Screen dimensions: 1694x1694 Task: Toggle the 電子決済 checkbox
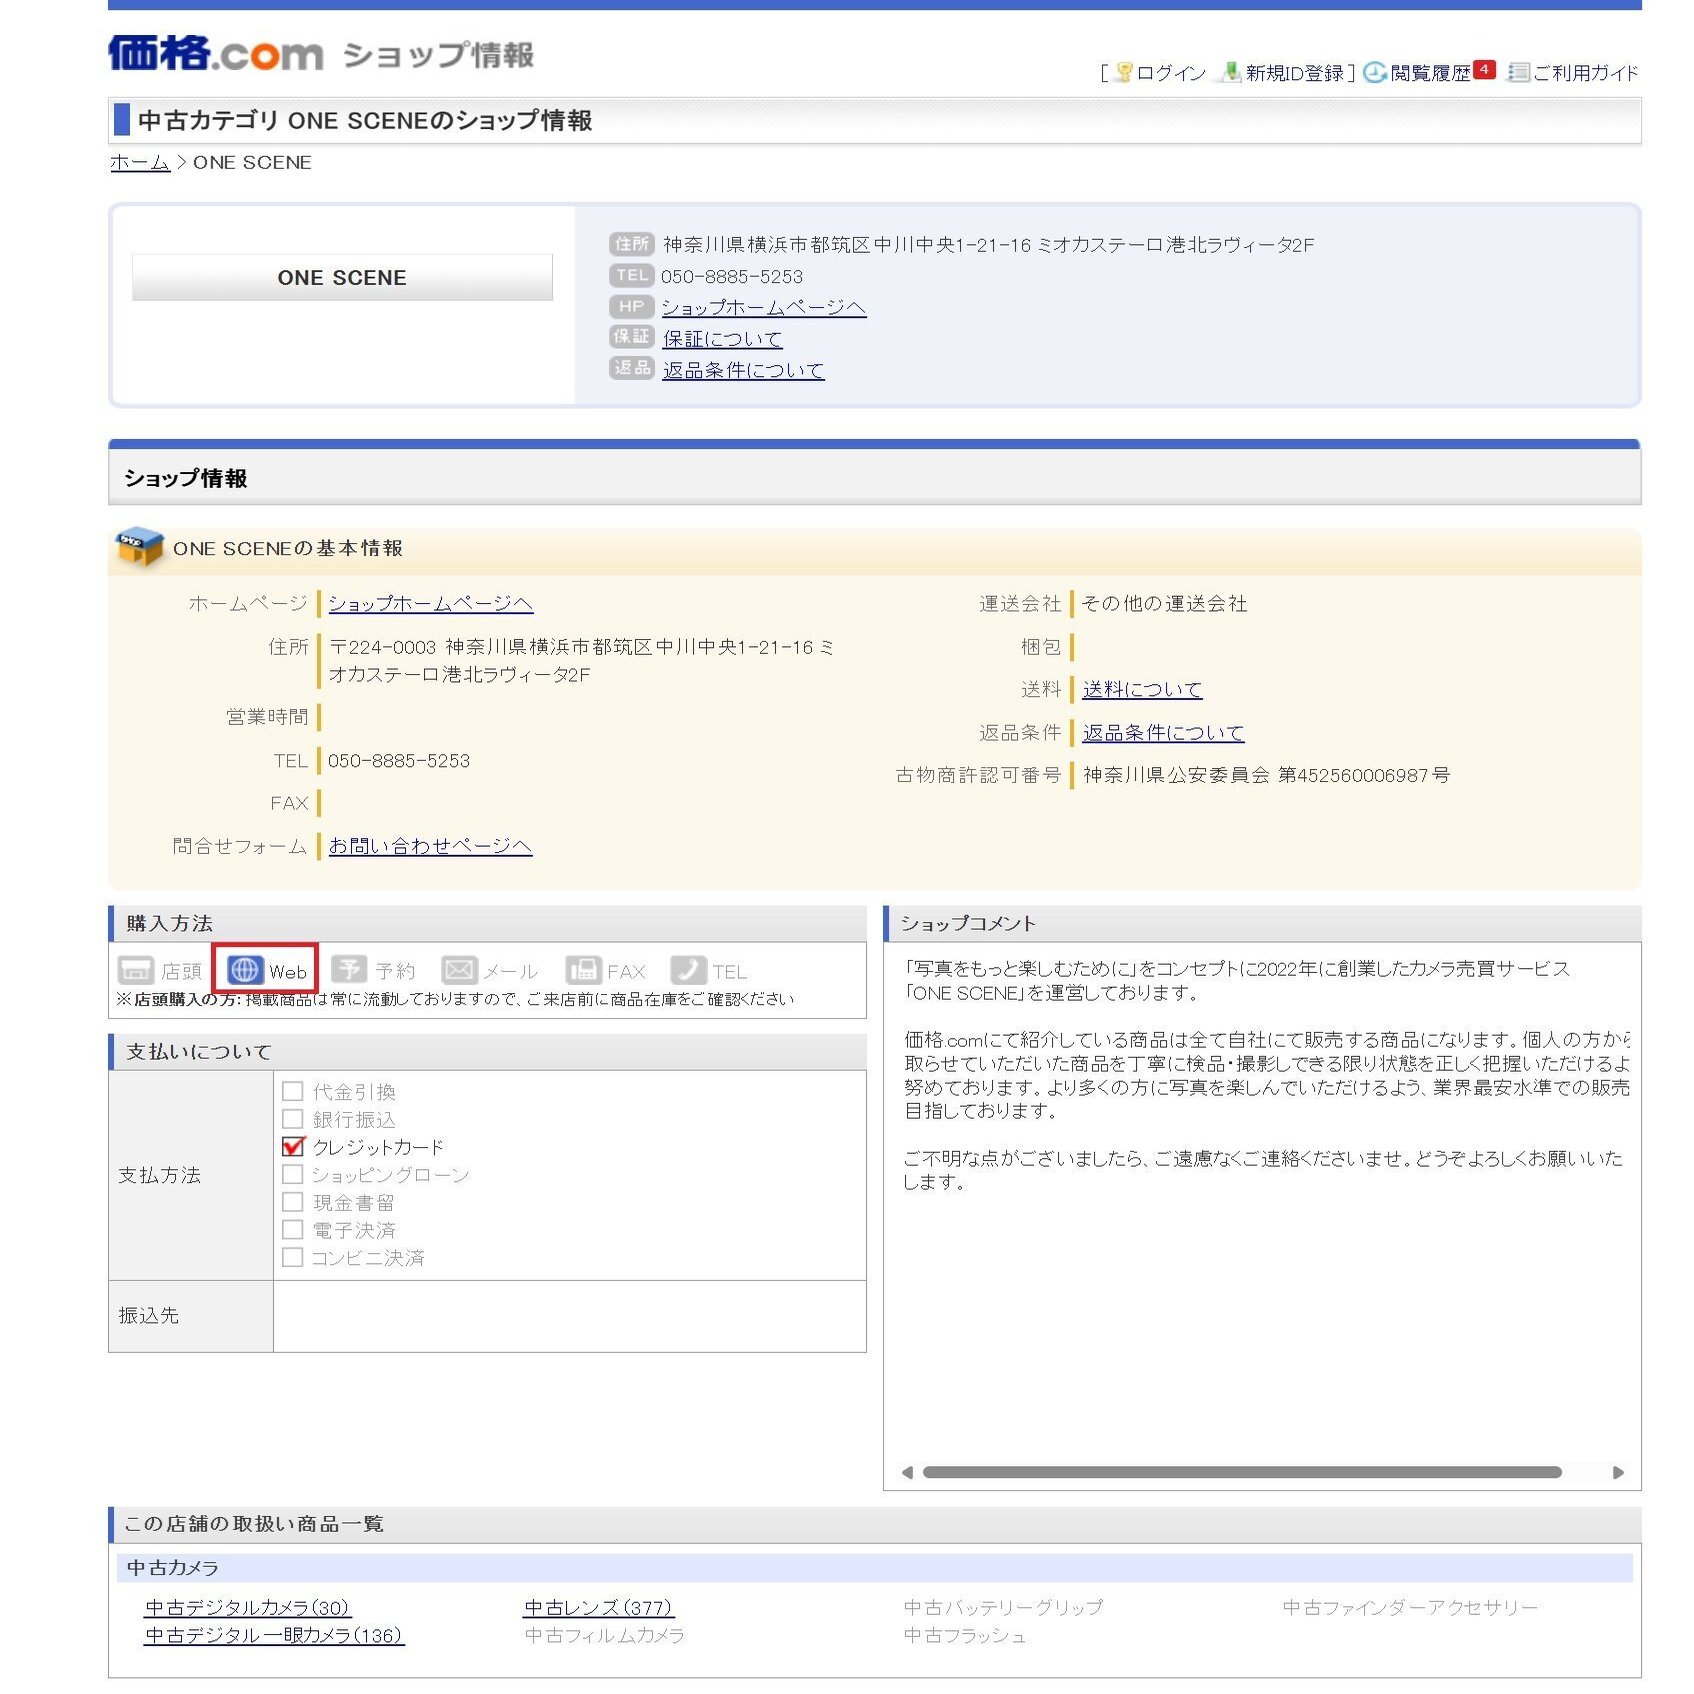click(x=293, y=1229)
